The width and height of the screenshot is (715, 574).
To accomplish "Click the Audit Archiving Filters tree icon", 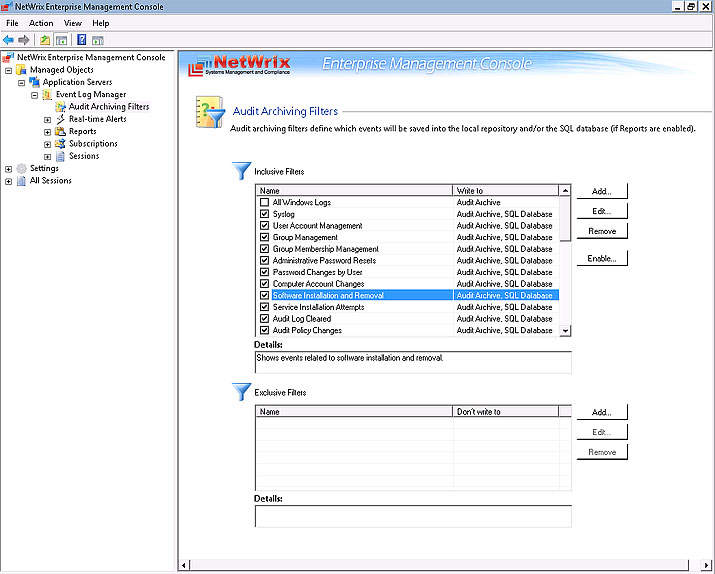I will [x=60, y=107].
